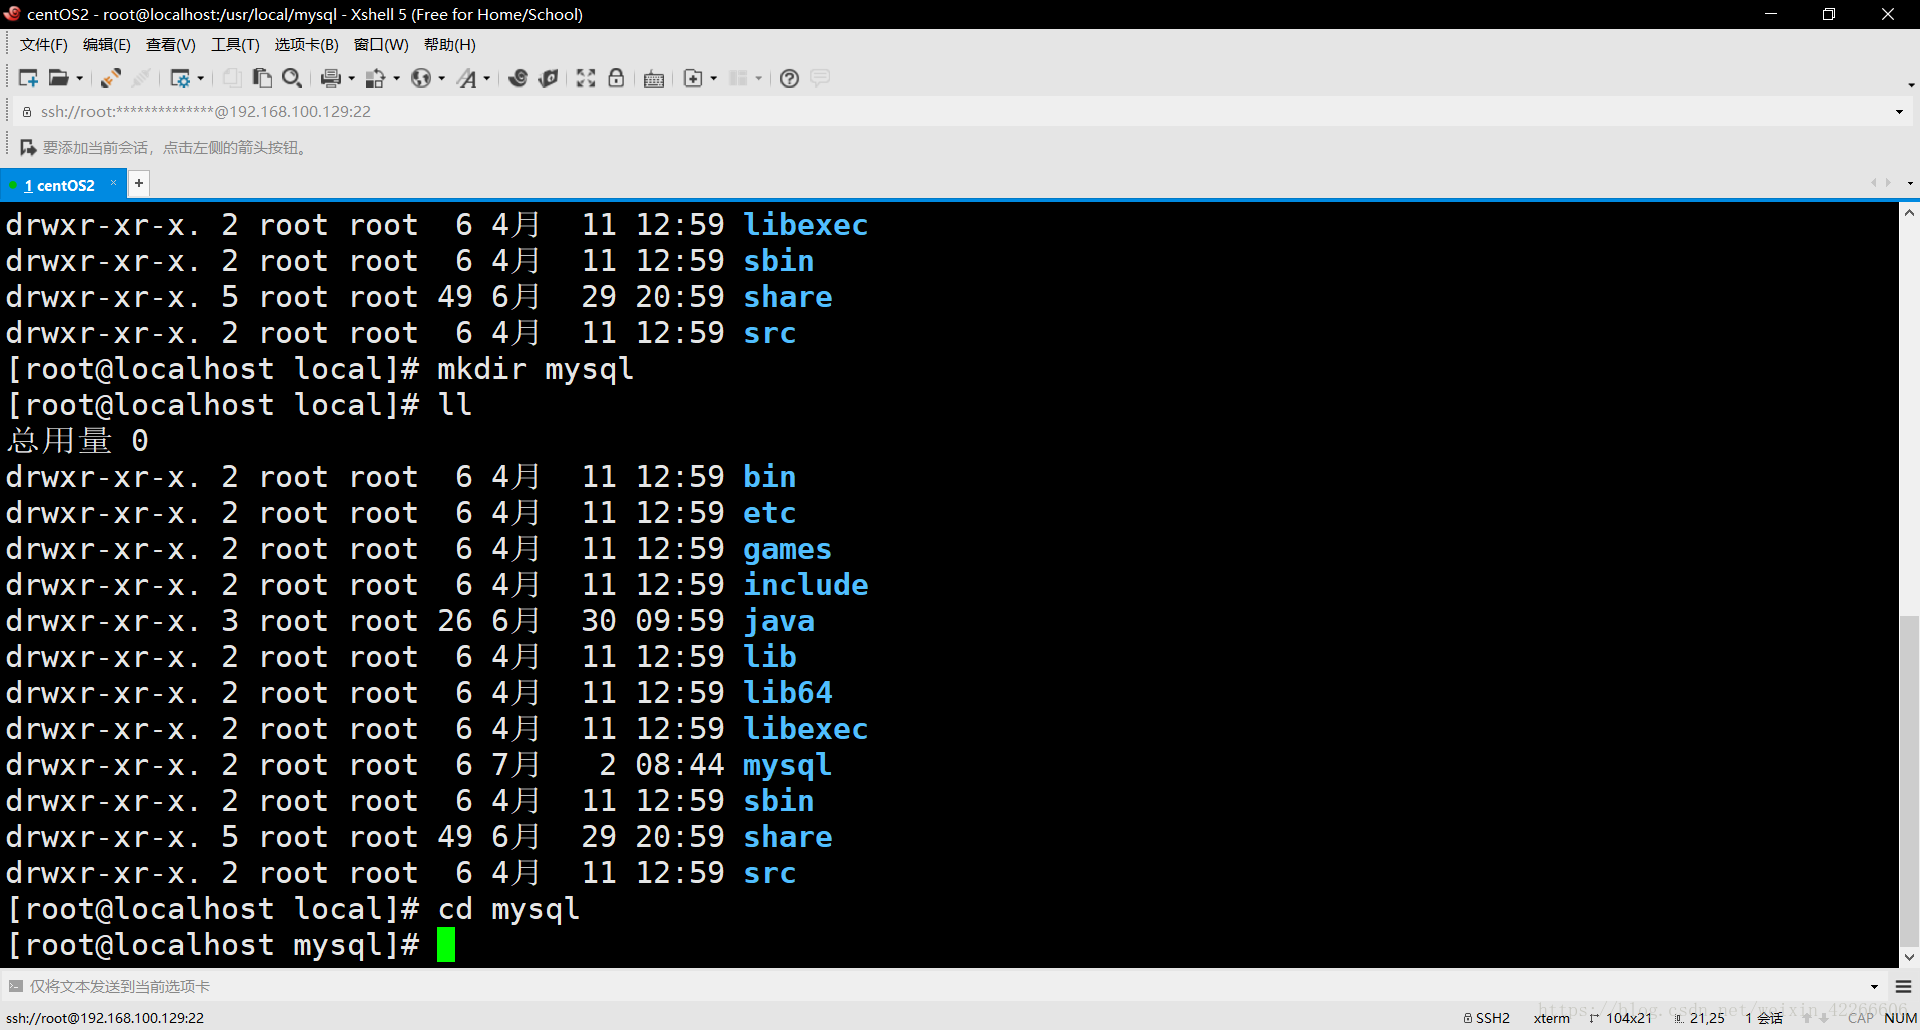1920x1030 pixels.
Task: Expand the New tab dropdown arrow
Action: coord(713,78)
